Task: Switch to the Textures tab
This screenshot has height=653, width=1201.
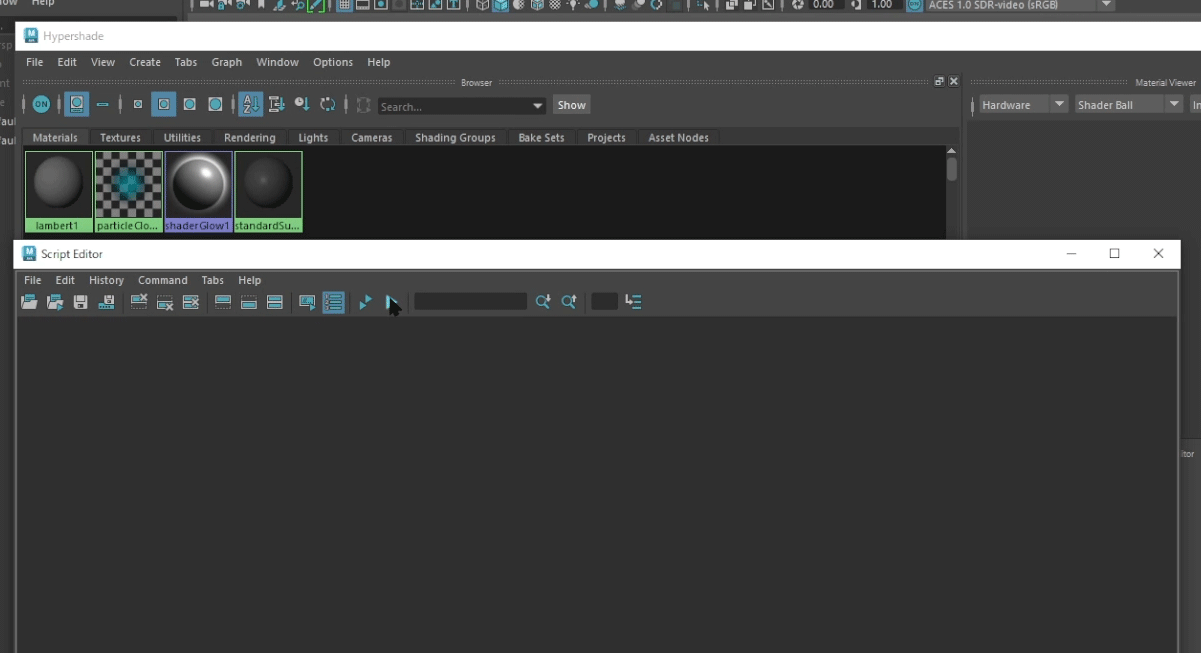Action: click(x=120, y=138)
